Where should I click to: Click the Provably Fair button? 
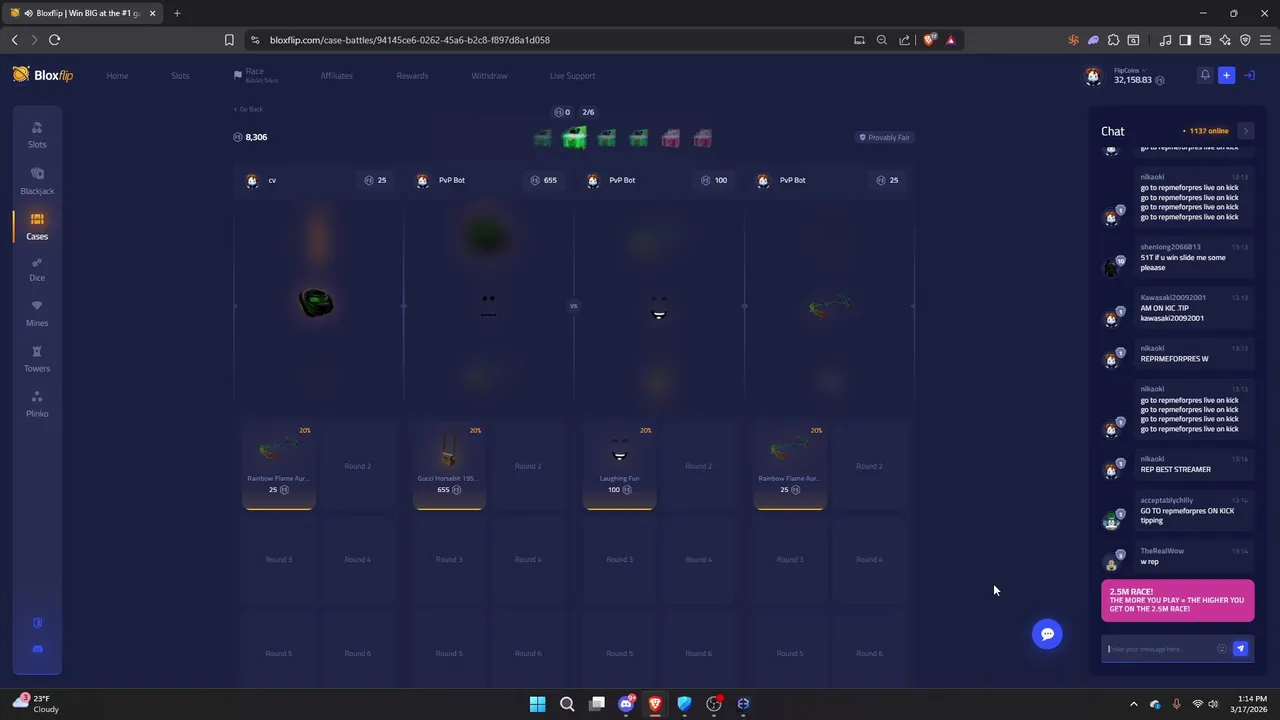coord(885,137)
